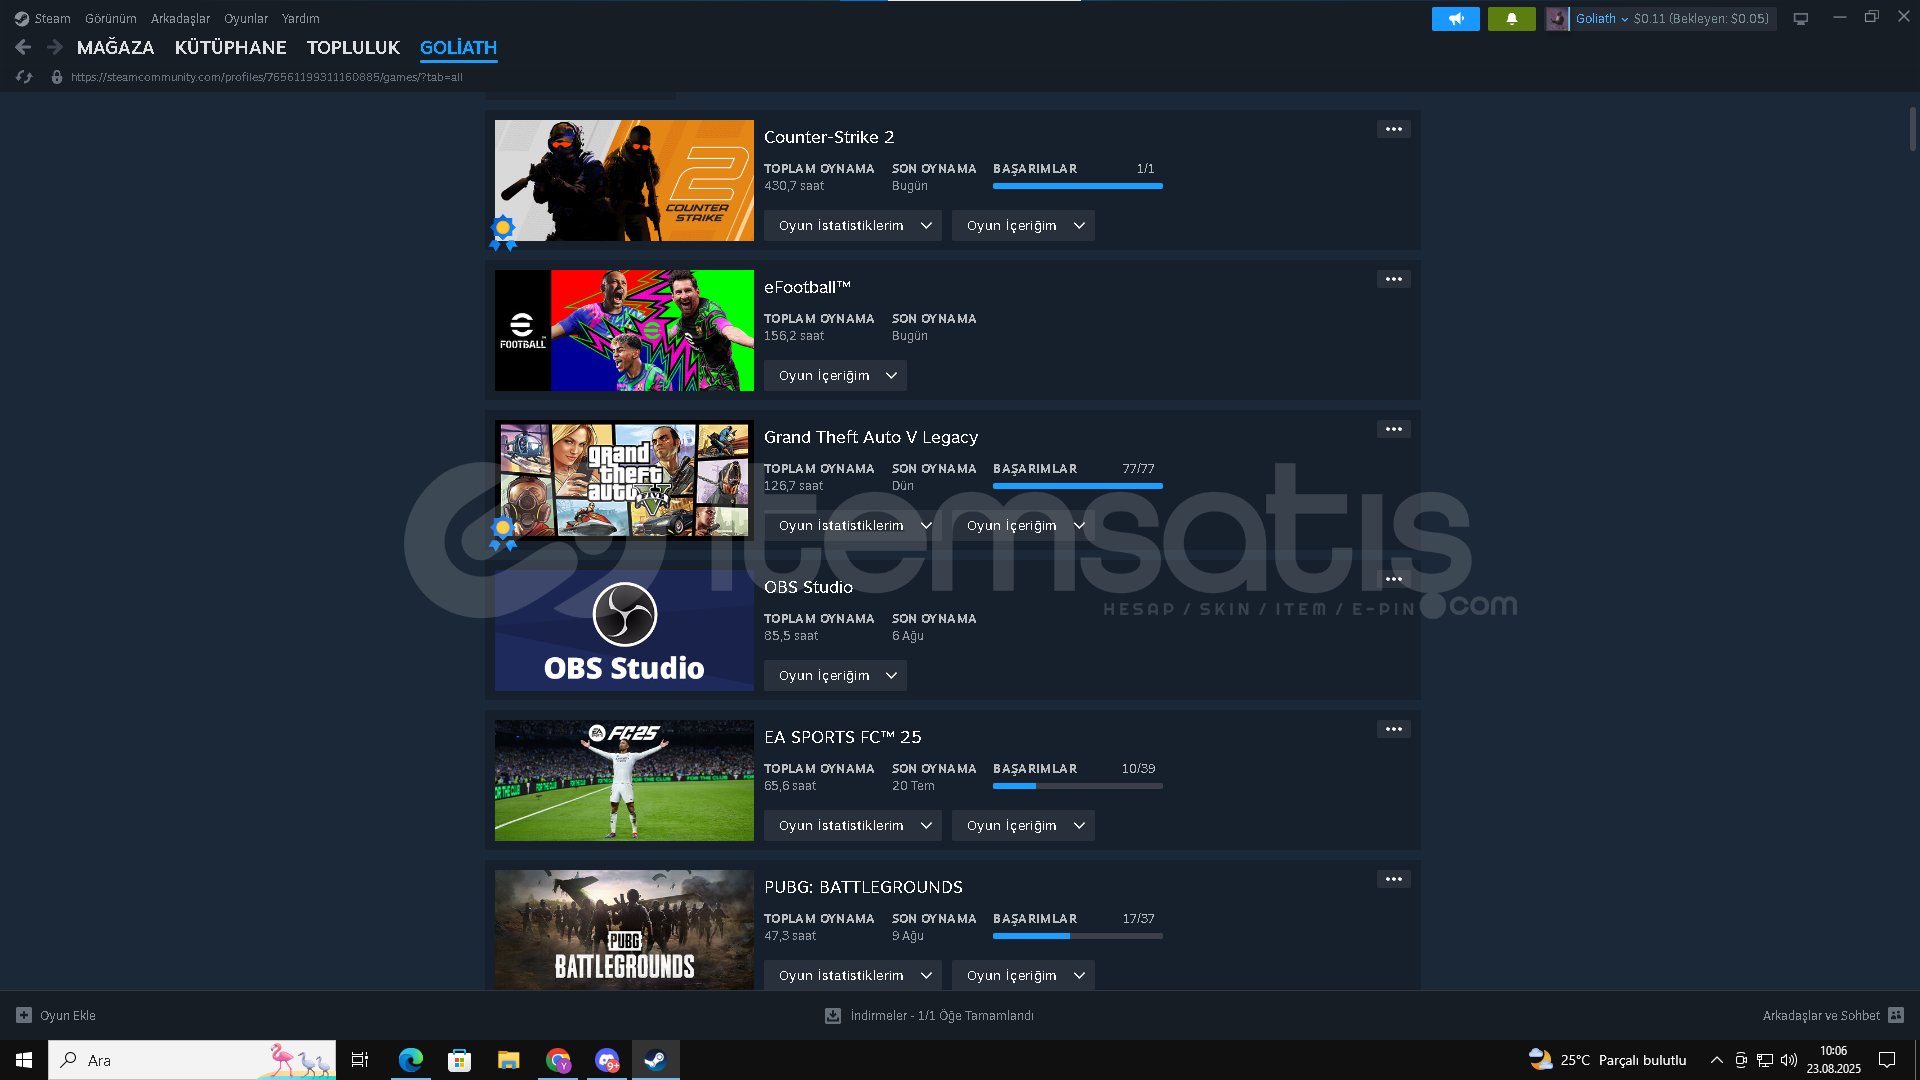
Task: Open the Goliath account dropdown
Action: pyautogui.click(x=1602, y=19)
